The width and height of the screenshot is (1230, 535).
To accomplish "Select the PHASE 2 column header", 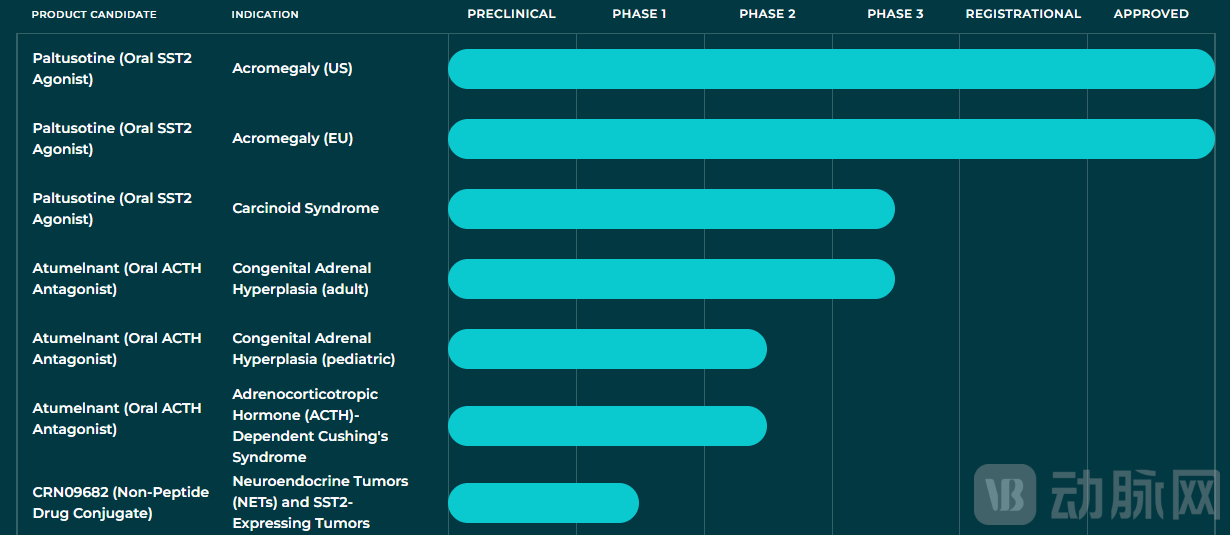I will click(x=767, y=14).
